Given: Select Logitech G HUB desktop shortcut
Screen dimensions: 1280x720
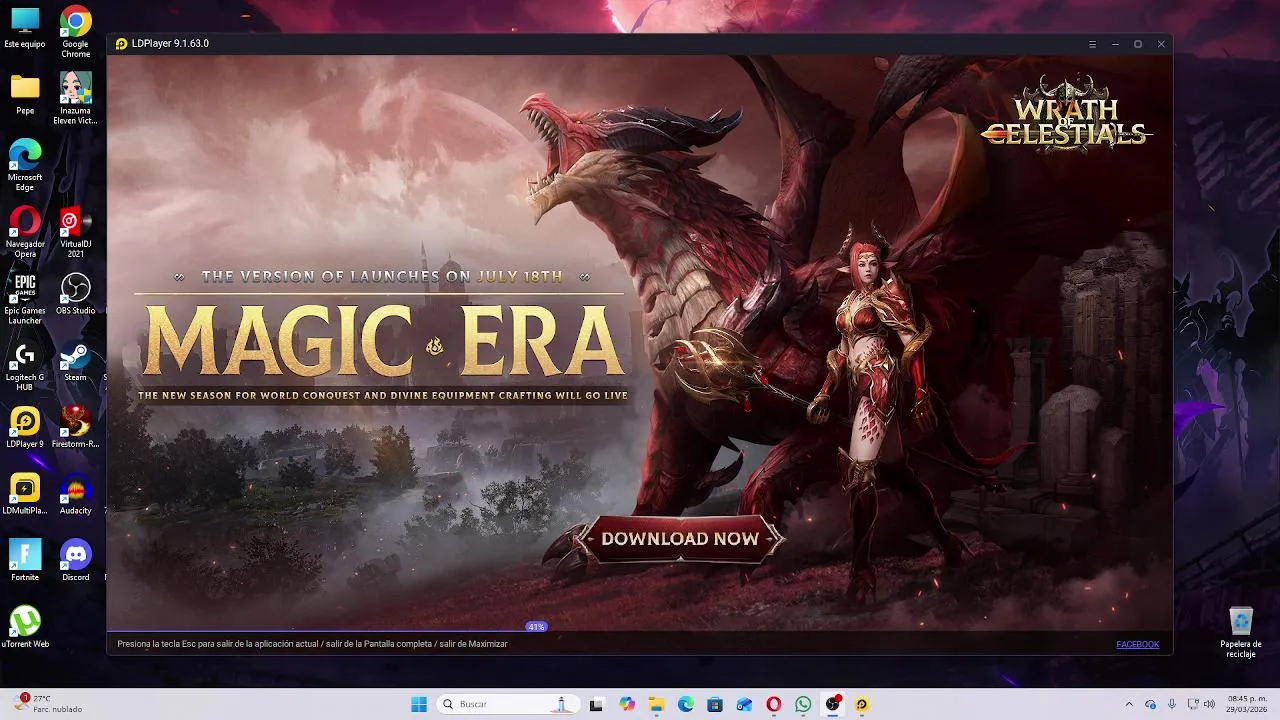Looking at the screenshot, I should tap(25, 365).
